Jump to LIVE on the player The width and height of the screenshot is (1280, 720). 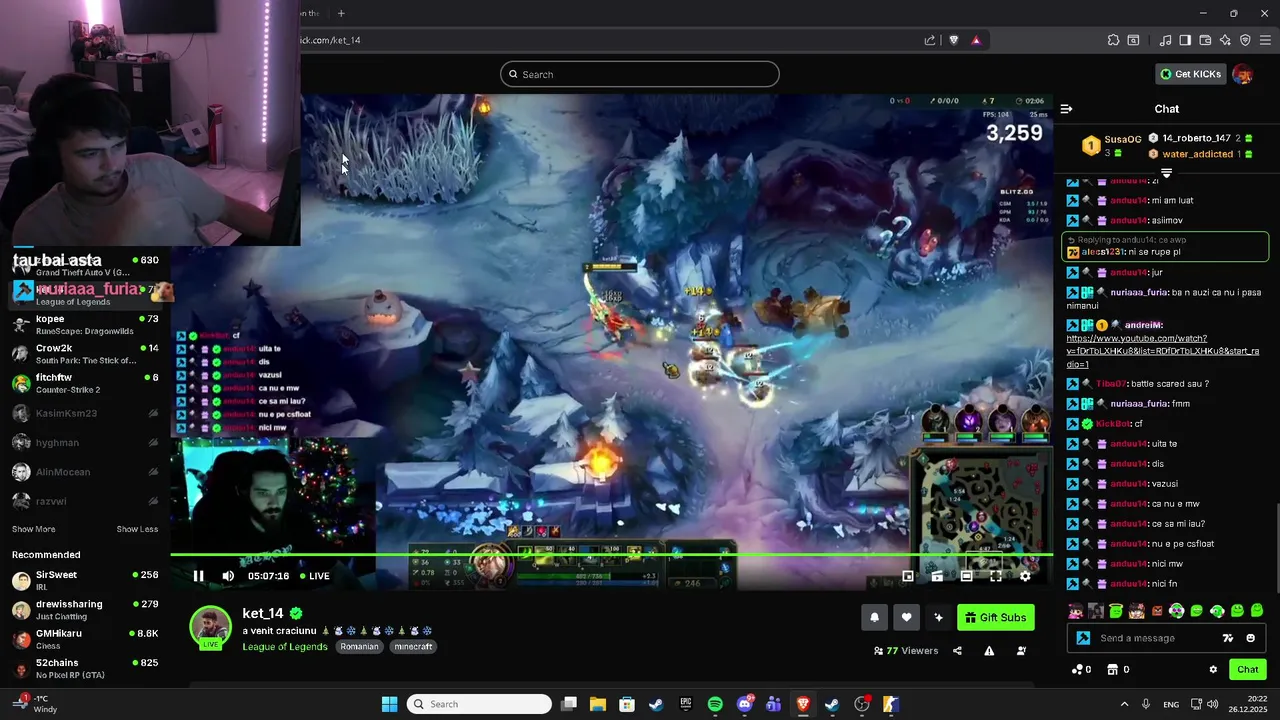click(x=314, y=576)
